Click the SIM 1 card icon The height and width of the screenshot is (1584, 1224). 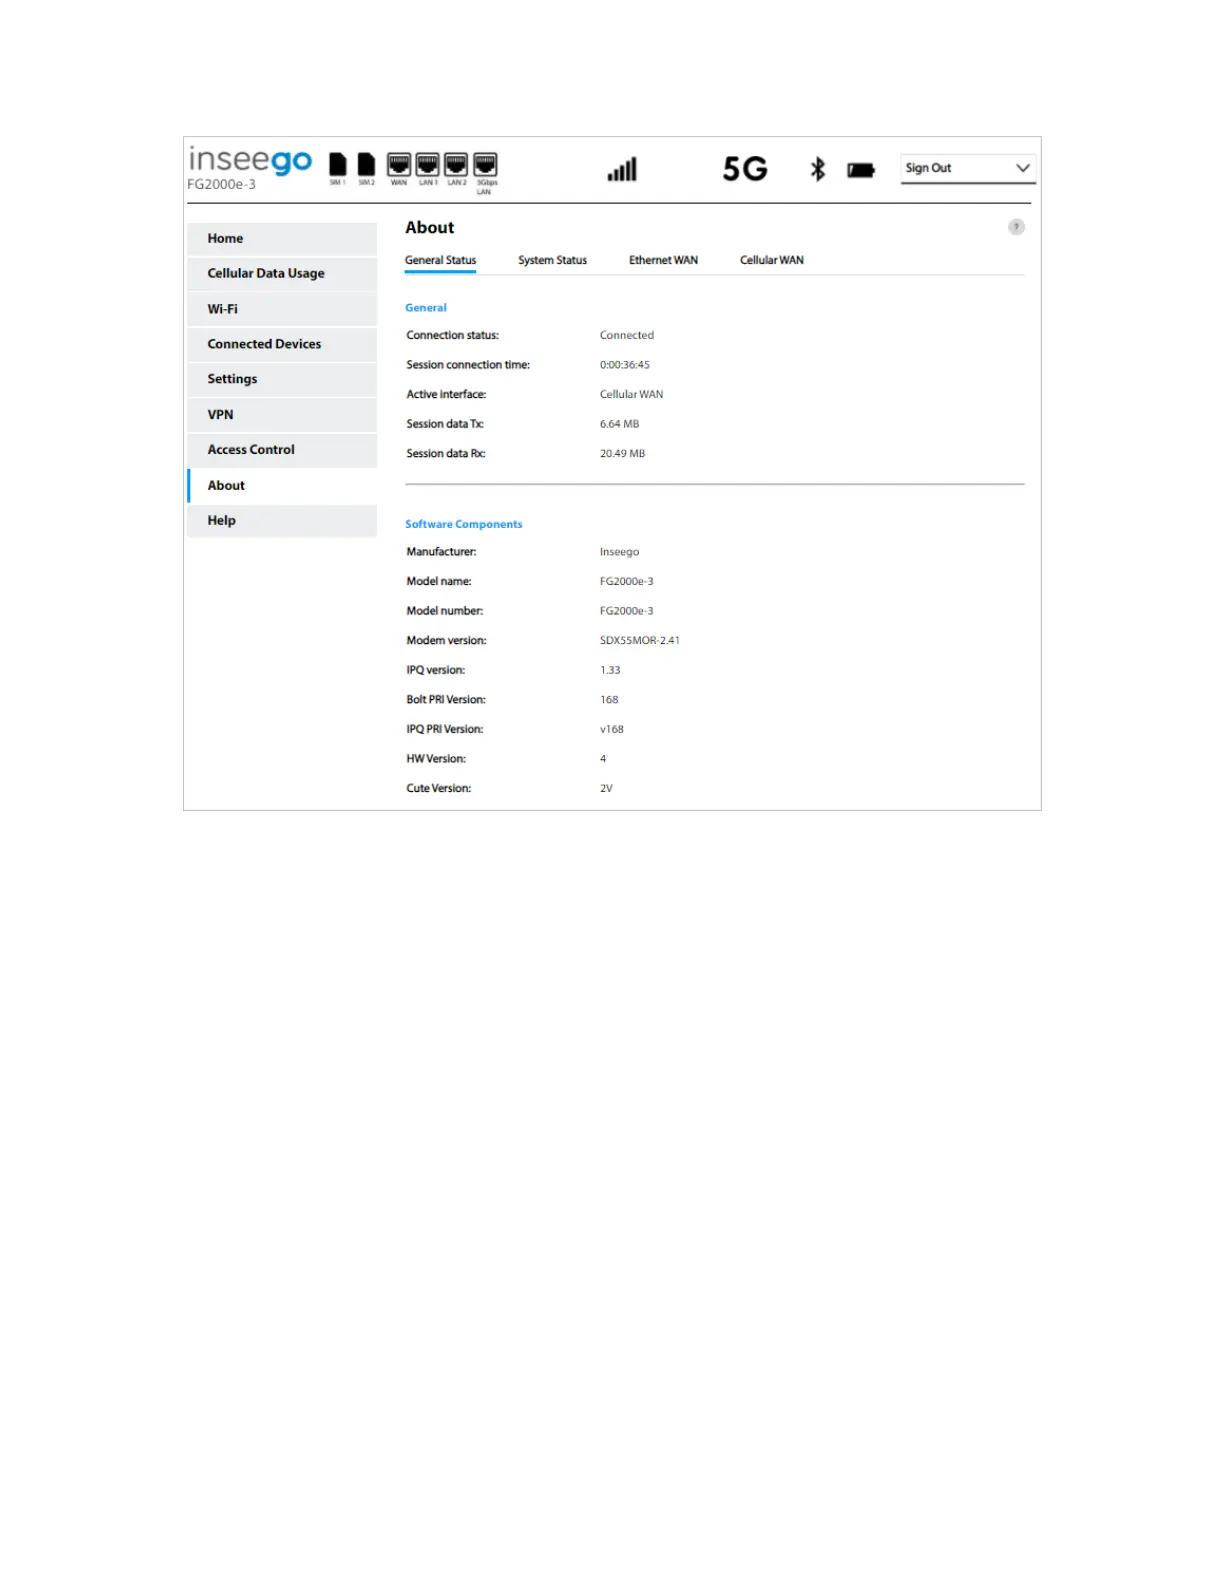(x=338, y=165)
